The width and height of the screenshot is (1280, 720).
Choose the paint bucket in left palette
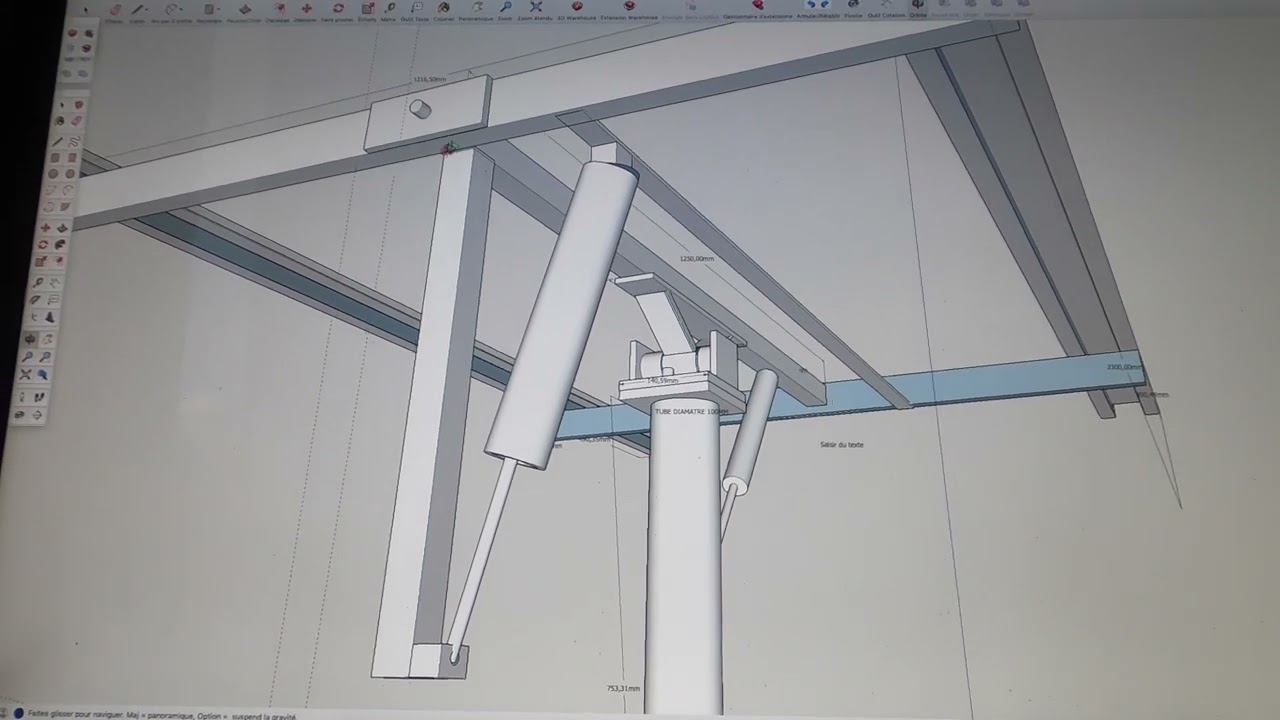pyautogui.click(x=60, y=121)
